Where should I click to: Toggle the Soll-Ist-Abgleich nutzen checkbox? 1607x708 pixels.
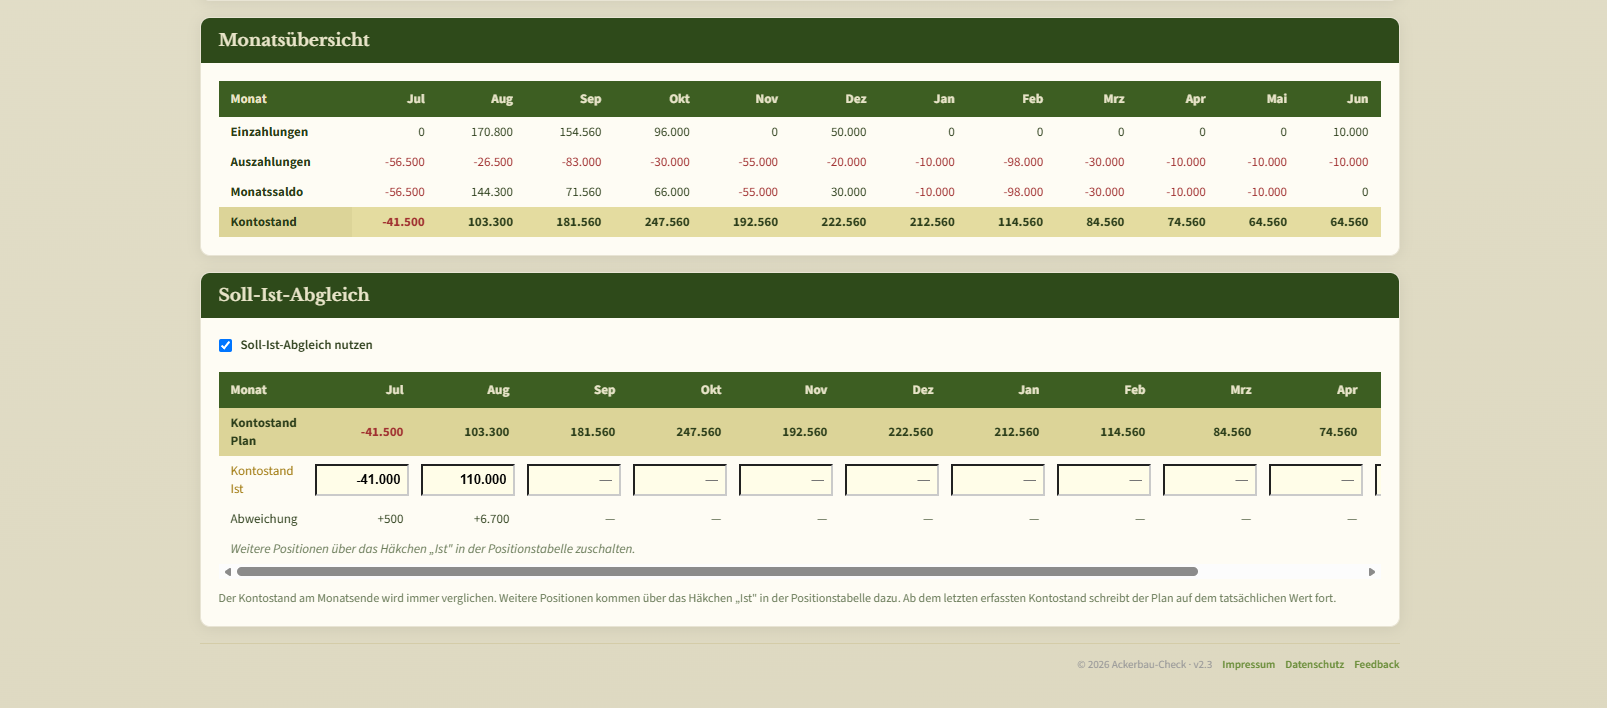pos(225,345)
